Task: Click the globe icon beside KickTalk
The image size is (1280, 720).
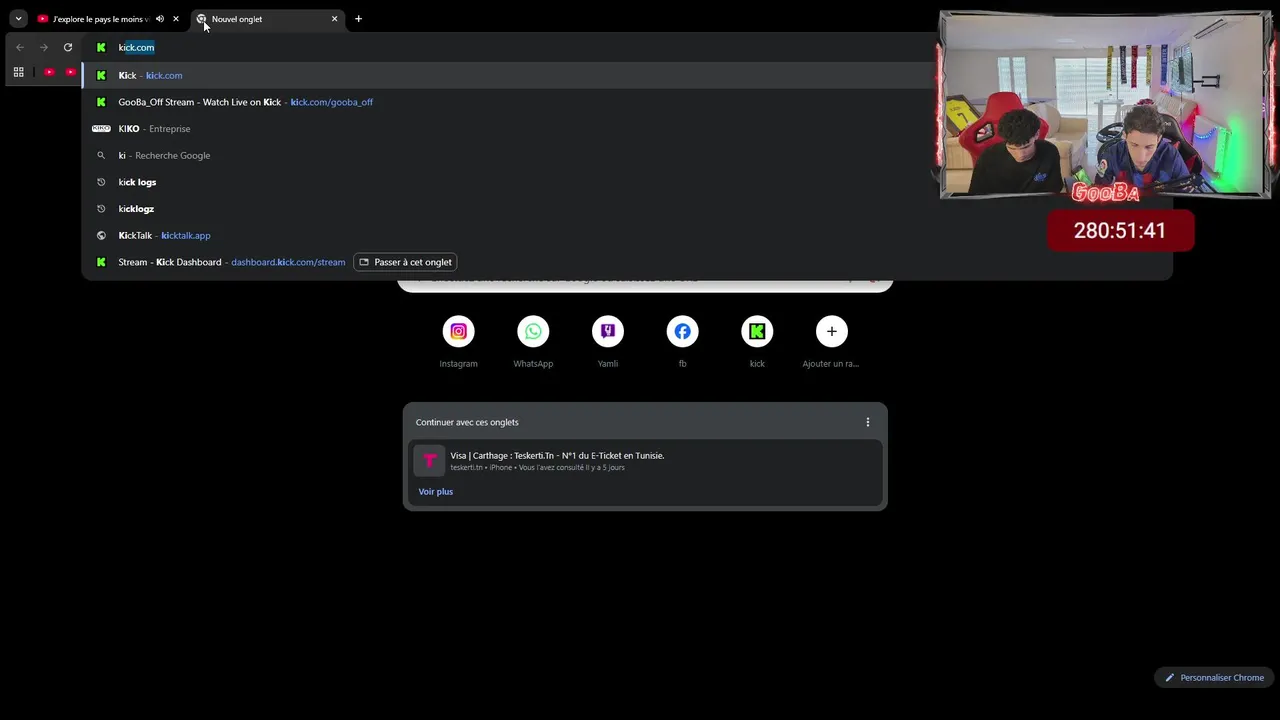Action: pyautogui.click(x=101, y=235)
